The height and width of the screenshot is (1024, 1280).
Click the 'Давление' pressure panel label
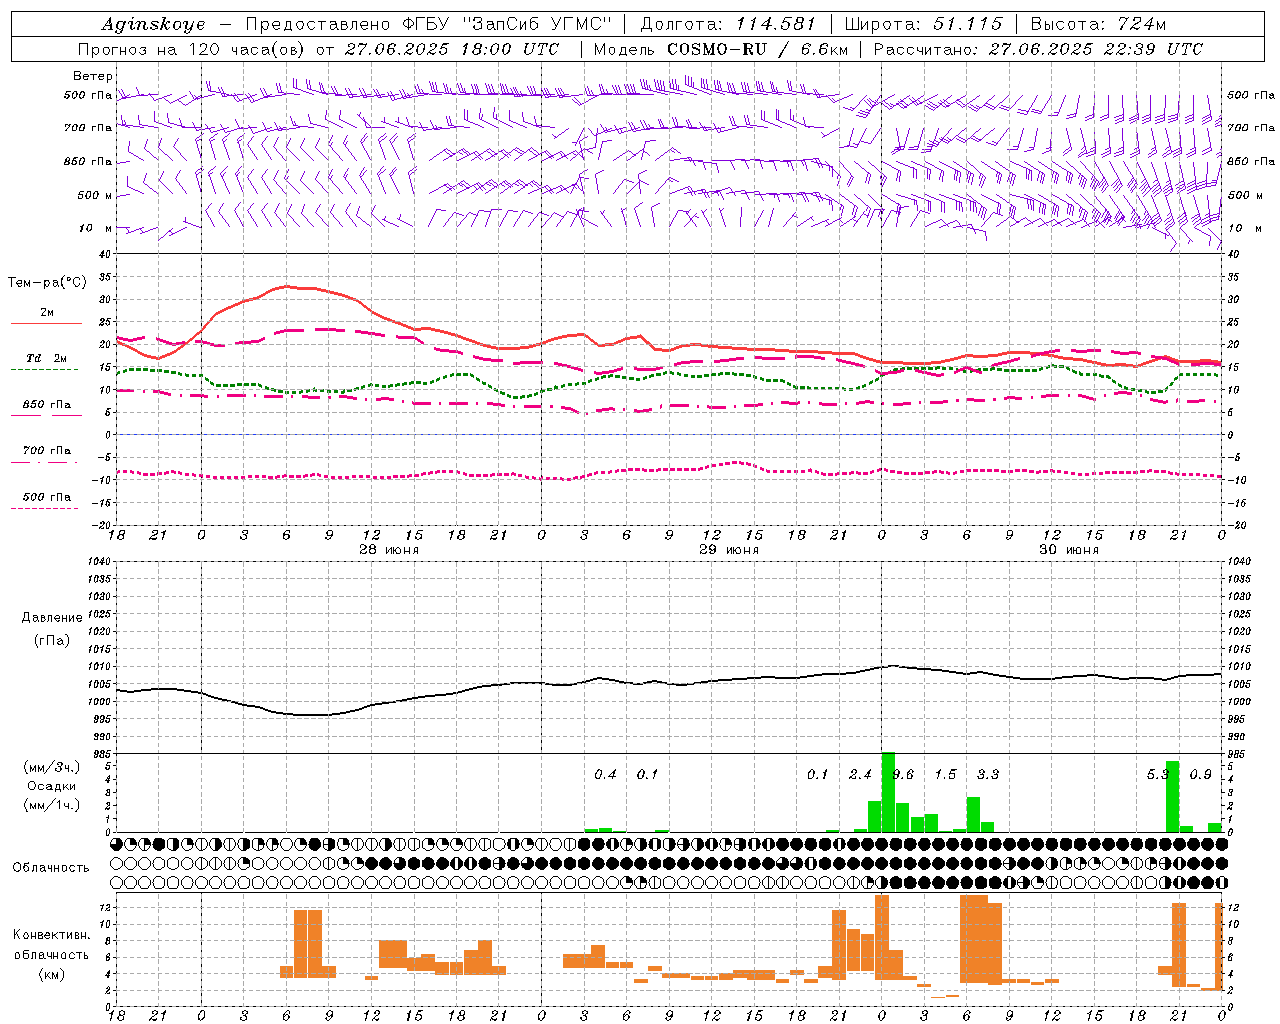tap(51, 618)
